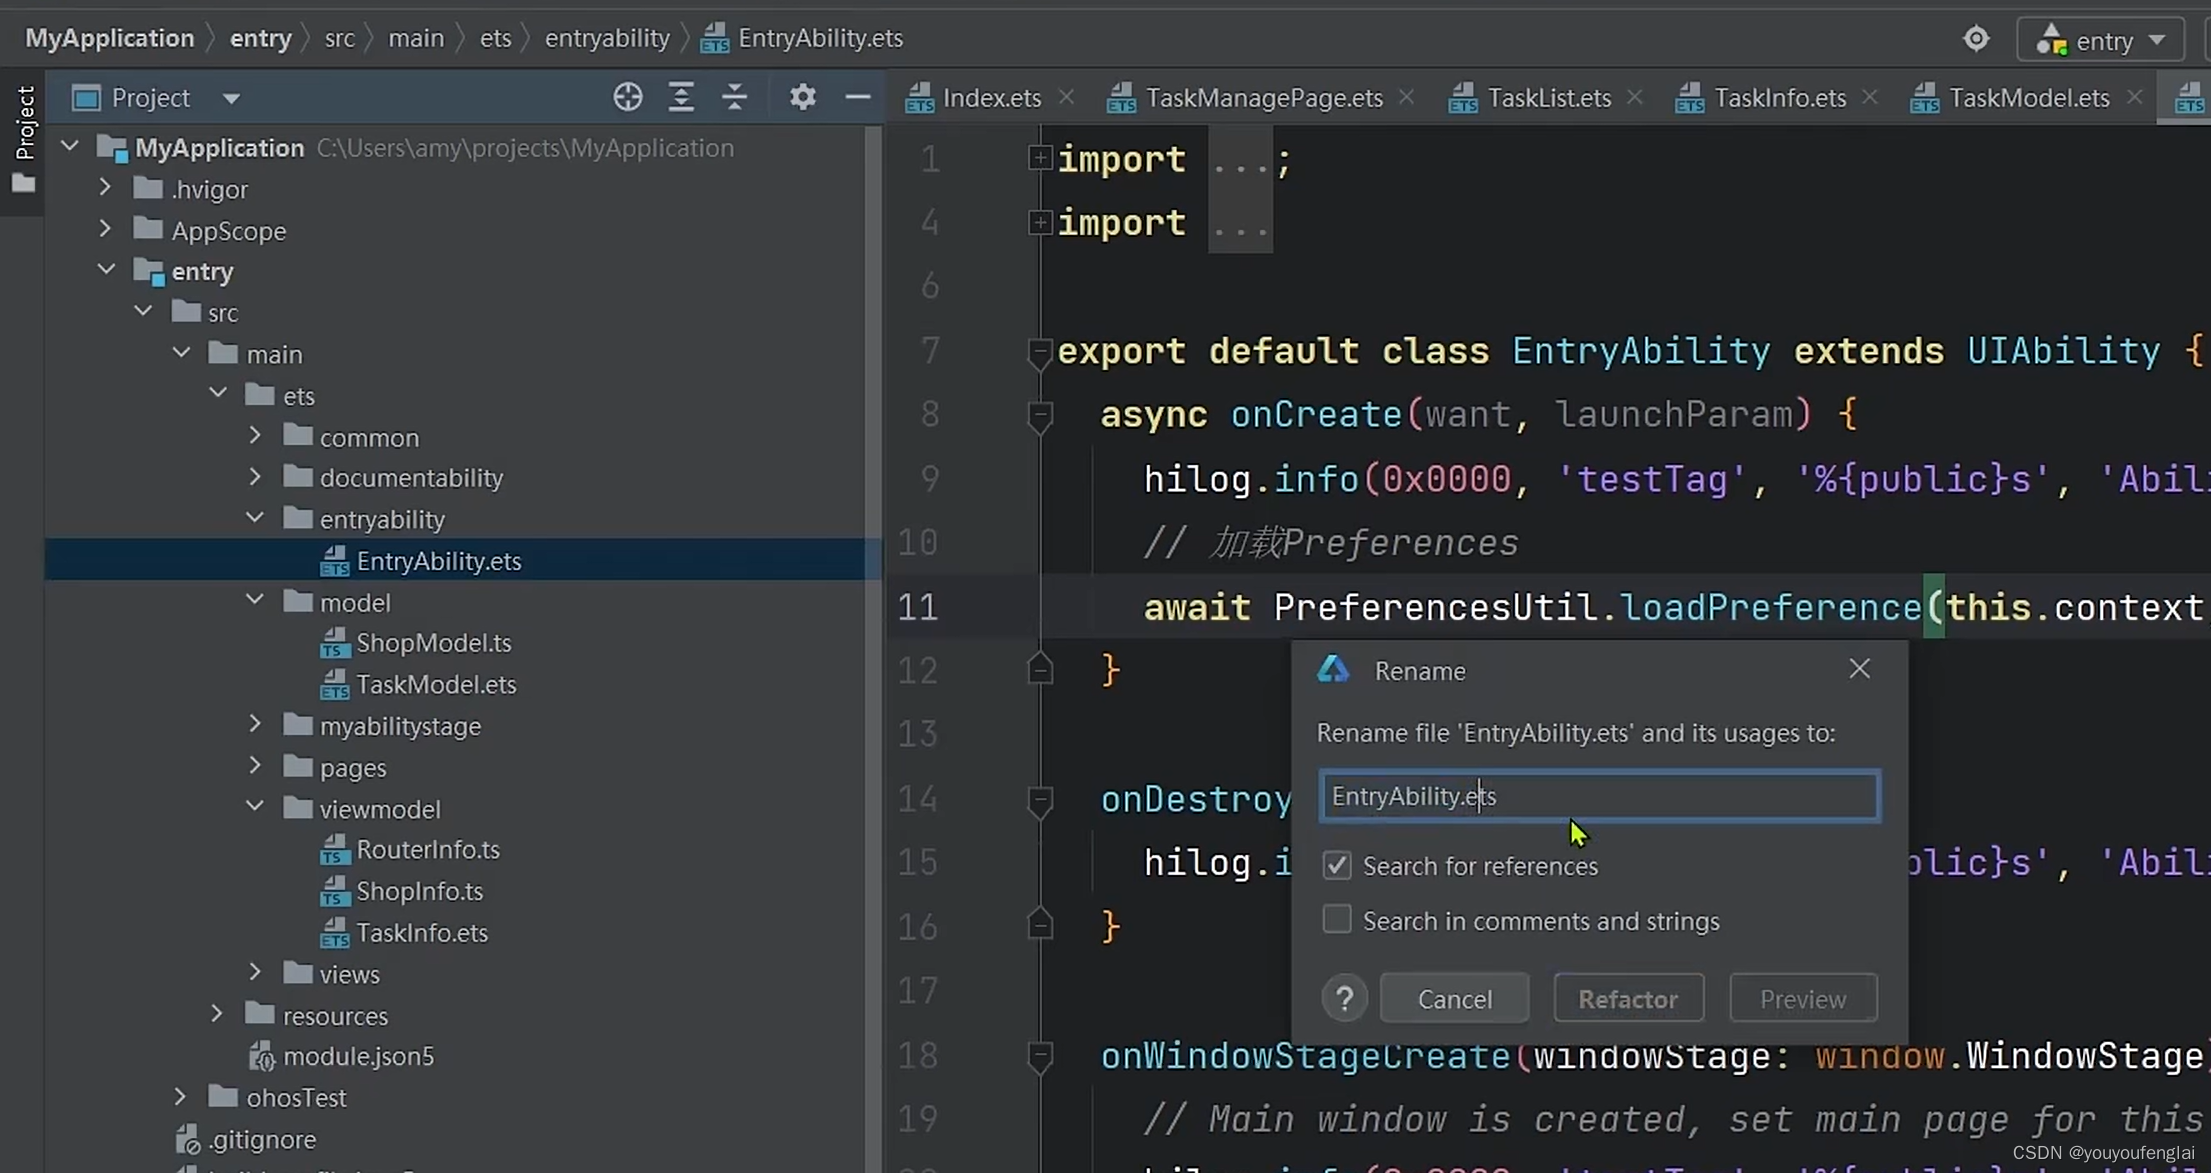This screenshot has height=1173, width=2211.
Task: Toggle Search for references checkbox
Action: (1337, 865)
